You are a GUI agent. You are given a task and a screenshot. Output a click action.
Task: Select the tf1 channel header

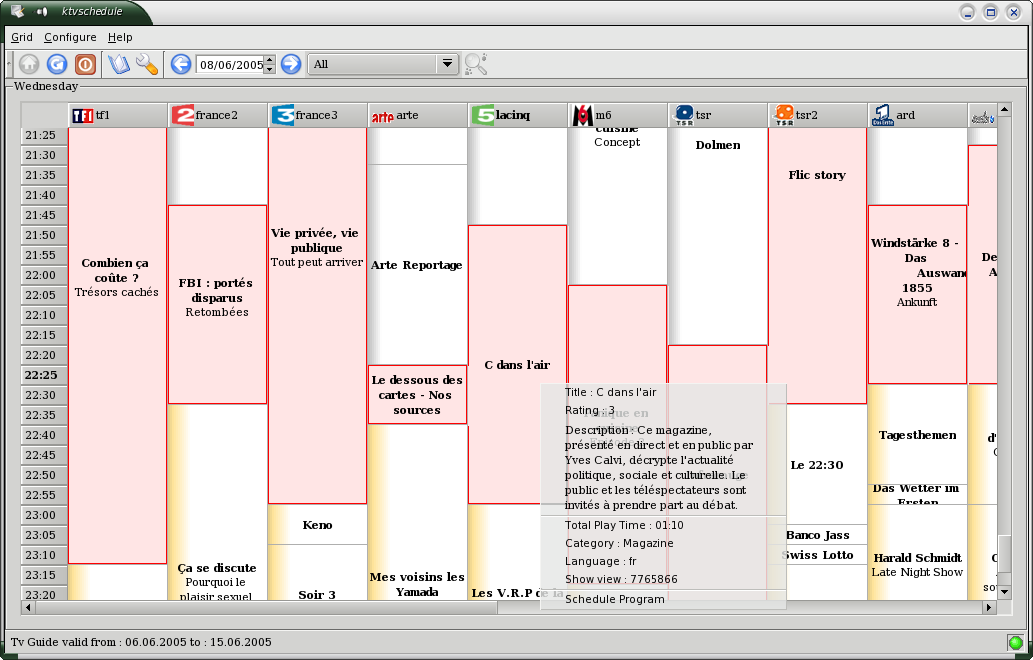tap(118, 115)
